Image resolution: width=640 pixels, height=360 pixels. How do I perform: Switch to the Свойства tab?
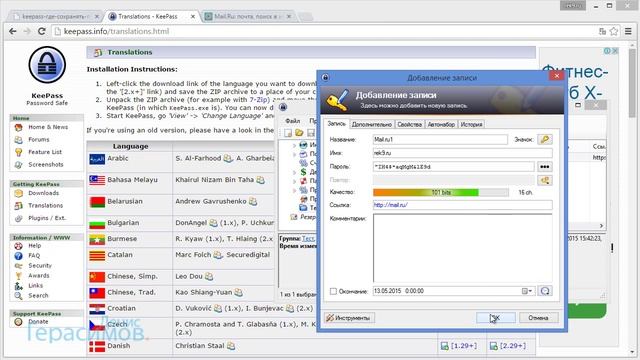click(409, 124)
